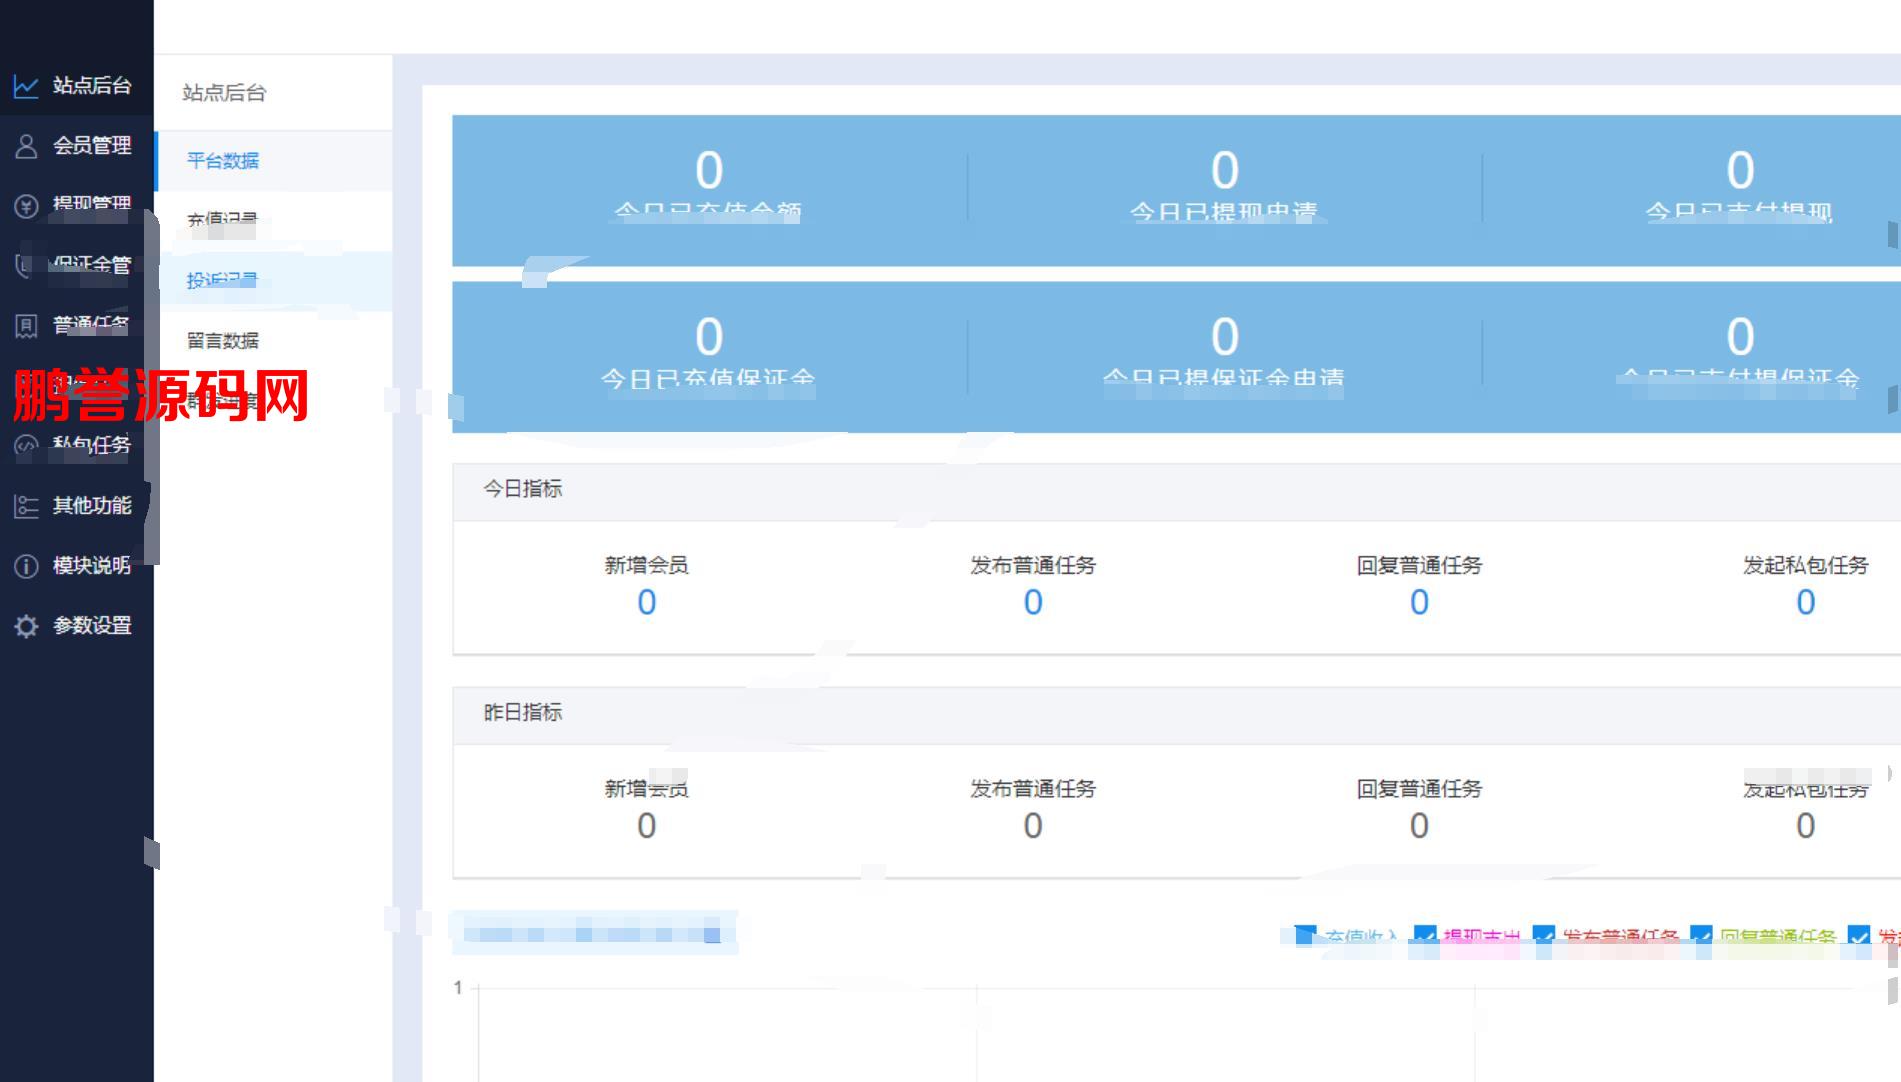Toggle the last, partly cut-off legend checkbox
The image size is (1901, 1082).
pos(1859,936)
